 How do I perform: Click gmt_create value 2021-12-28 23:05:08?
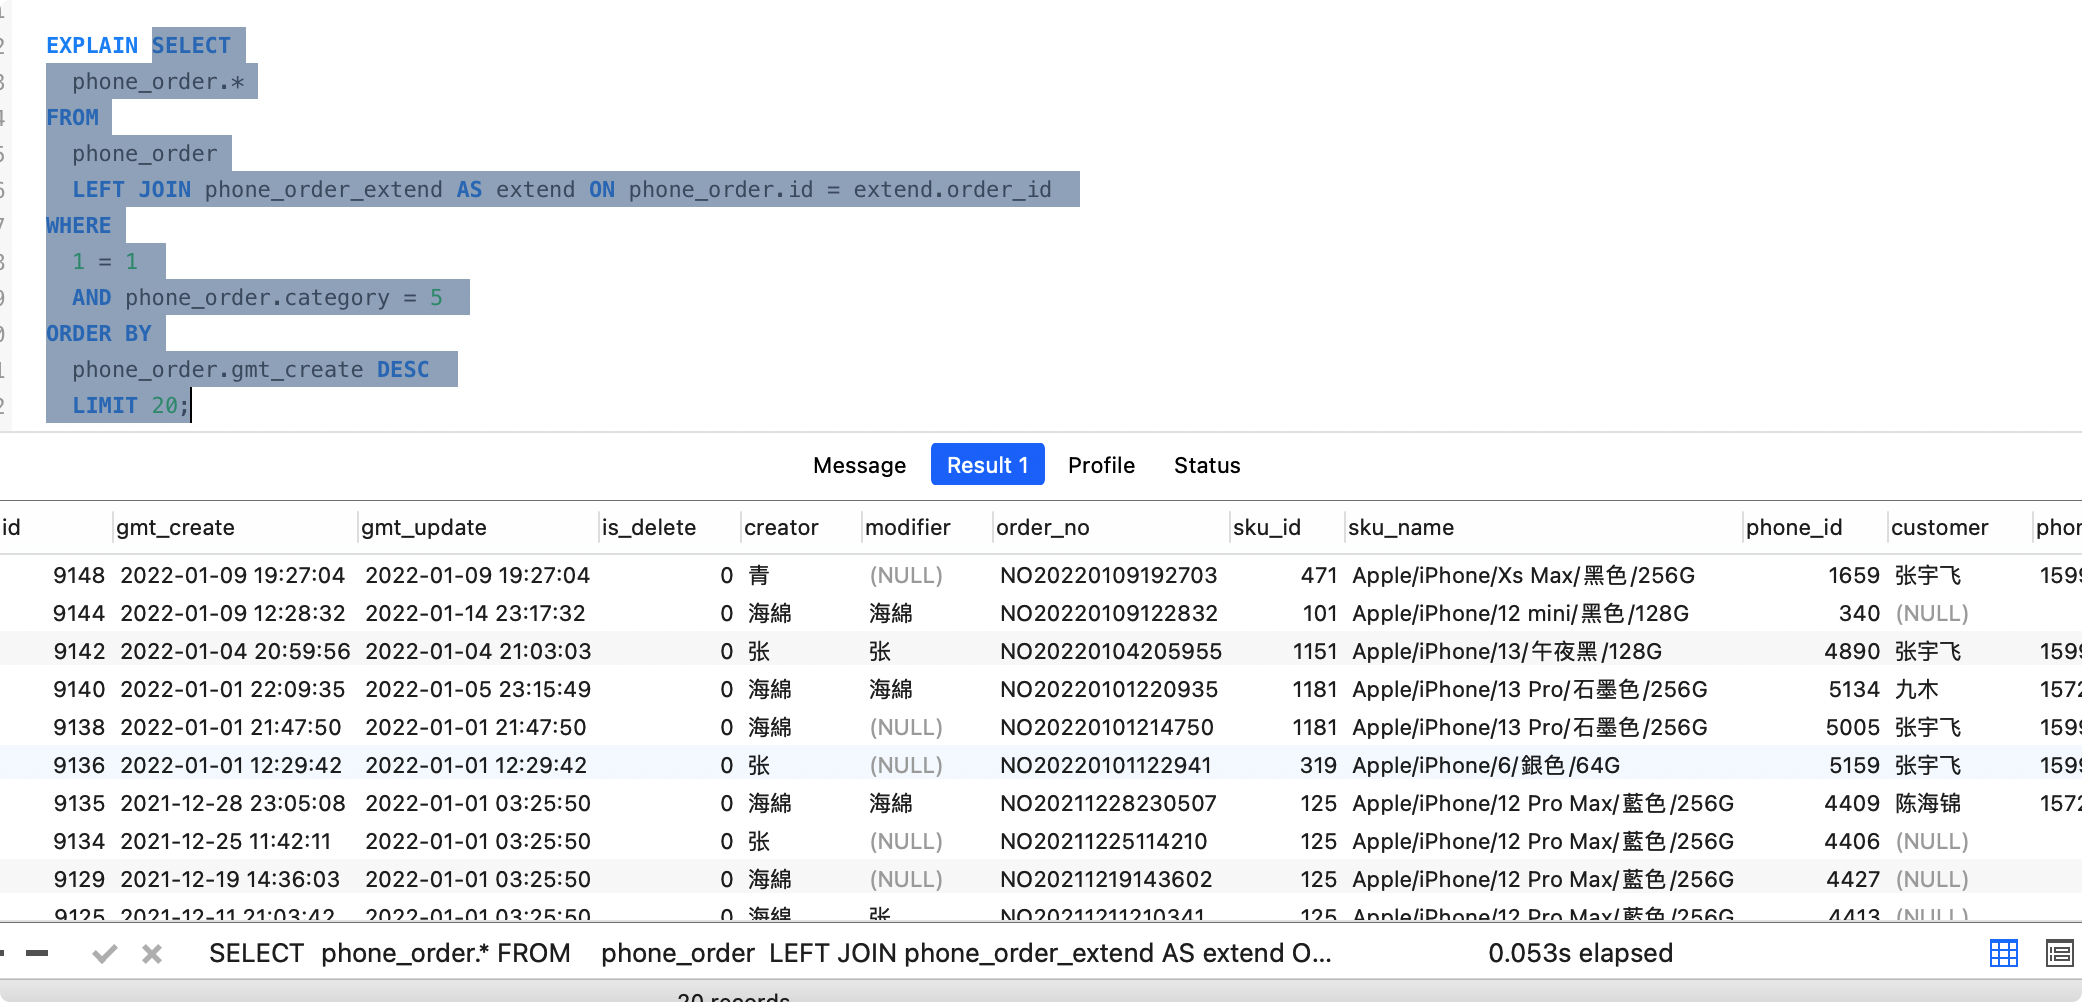tap(233, 803)
